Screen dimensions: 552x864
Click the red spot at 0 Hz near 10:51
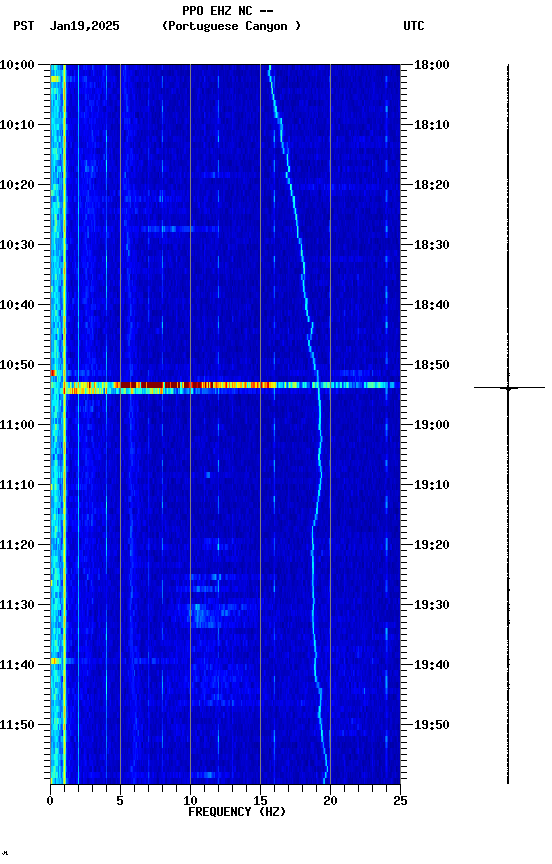53,374
